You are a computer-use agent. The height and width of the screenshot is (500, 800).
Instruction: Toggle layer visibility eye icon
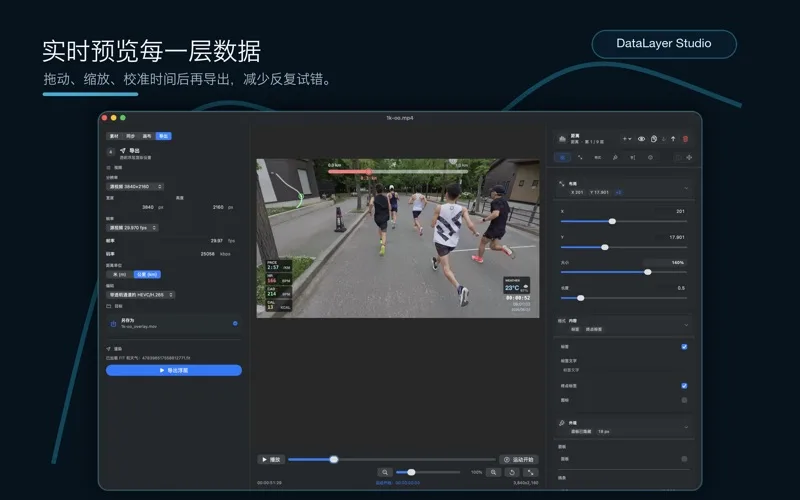coord(641,139)
